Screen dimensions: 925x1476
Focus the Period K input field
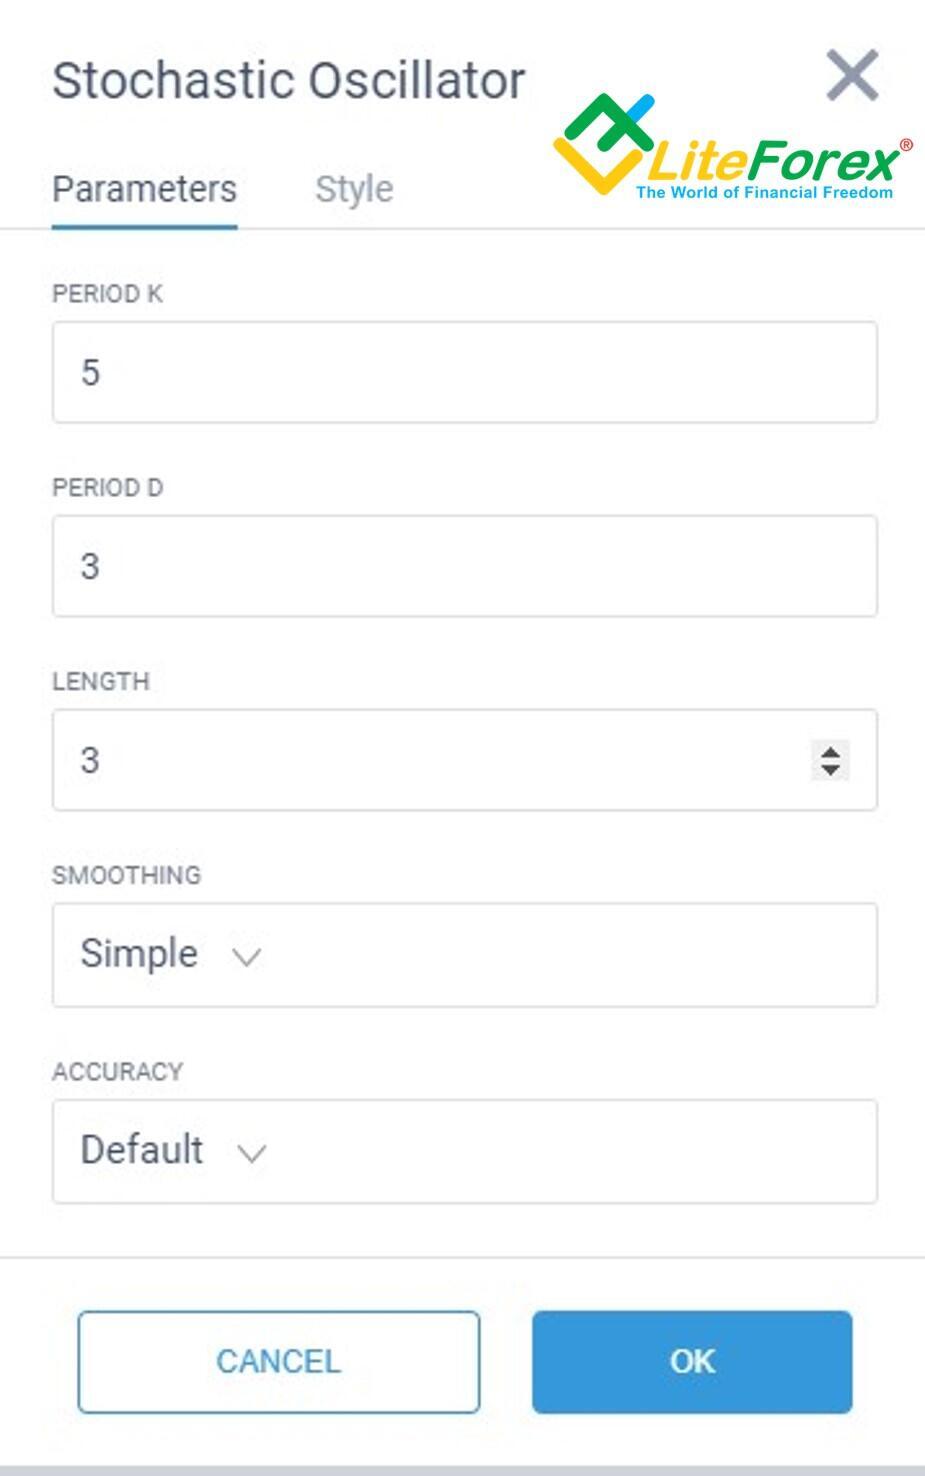click(465, 372)
